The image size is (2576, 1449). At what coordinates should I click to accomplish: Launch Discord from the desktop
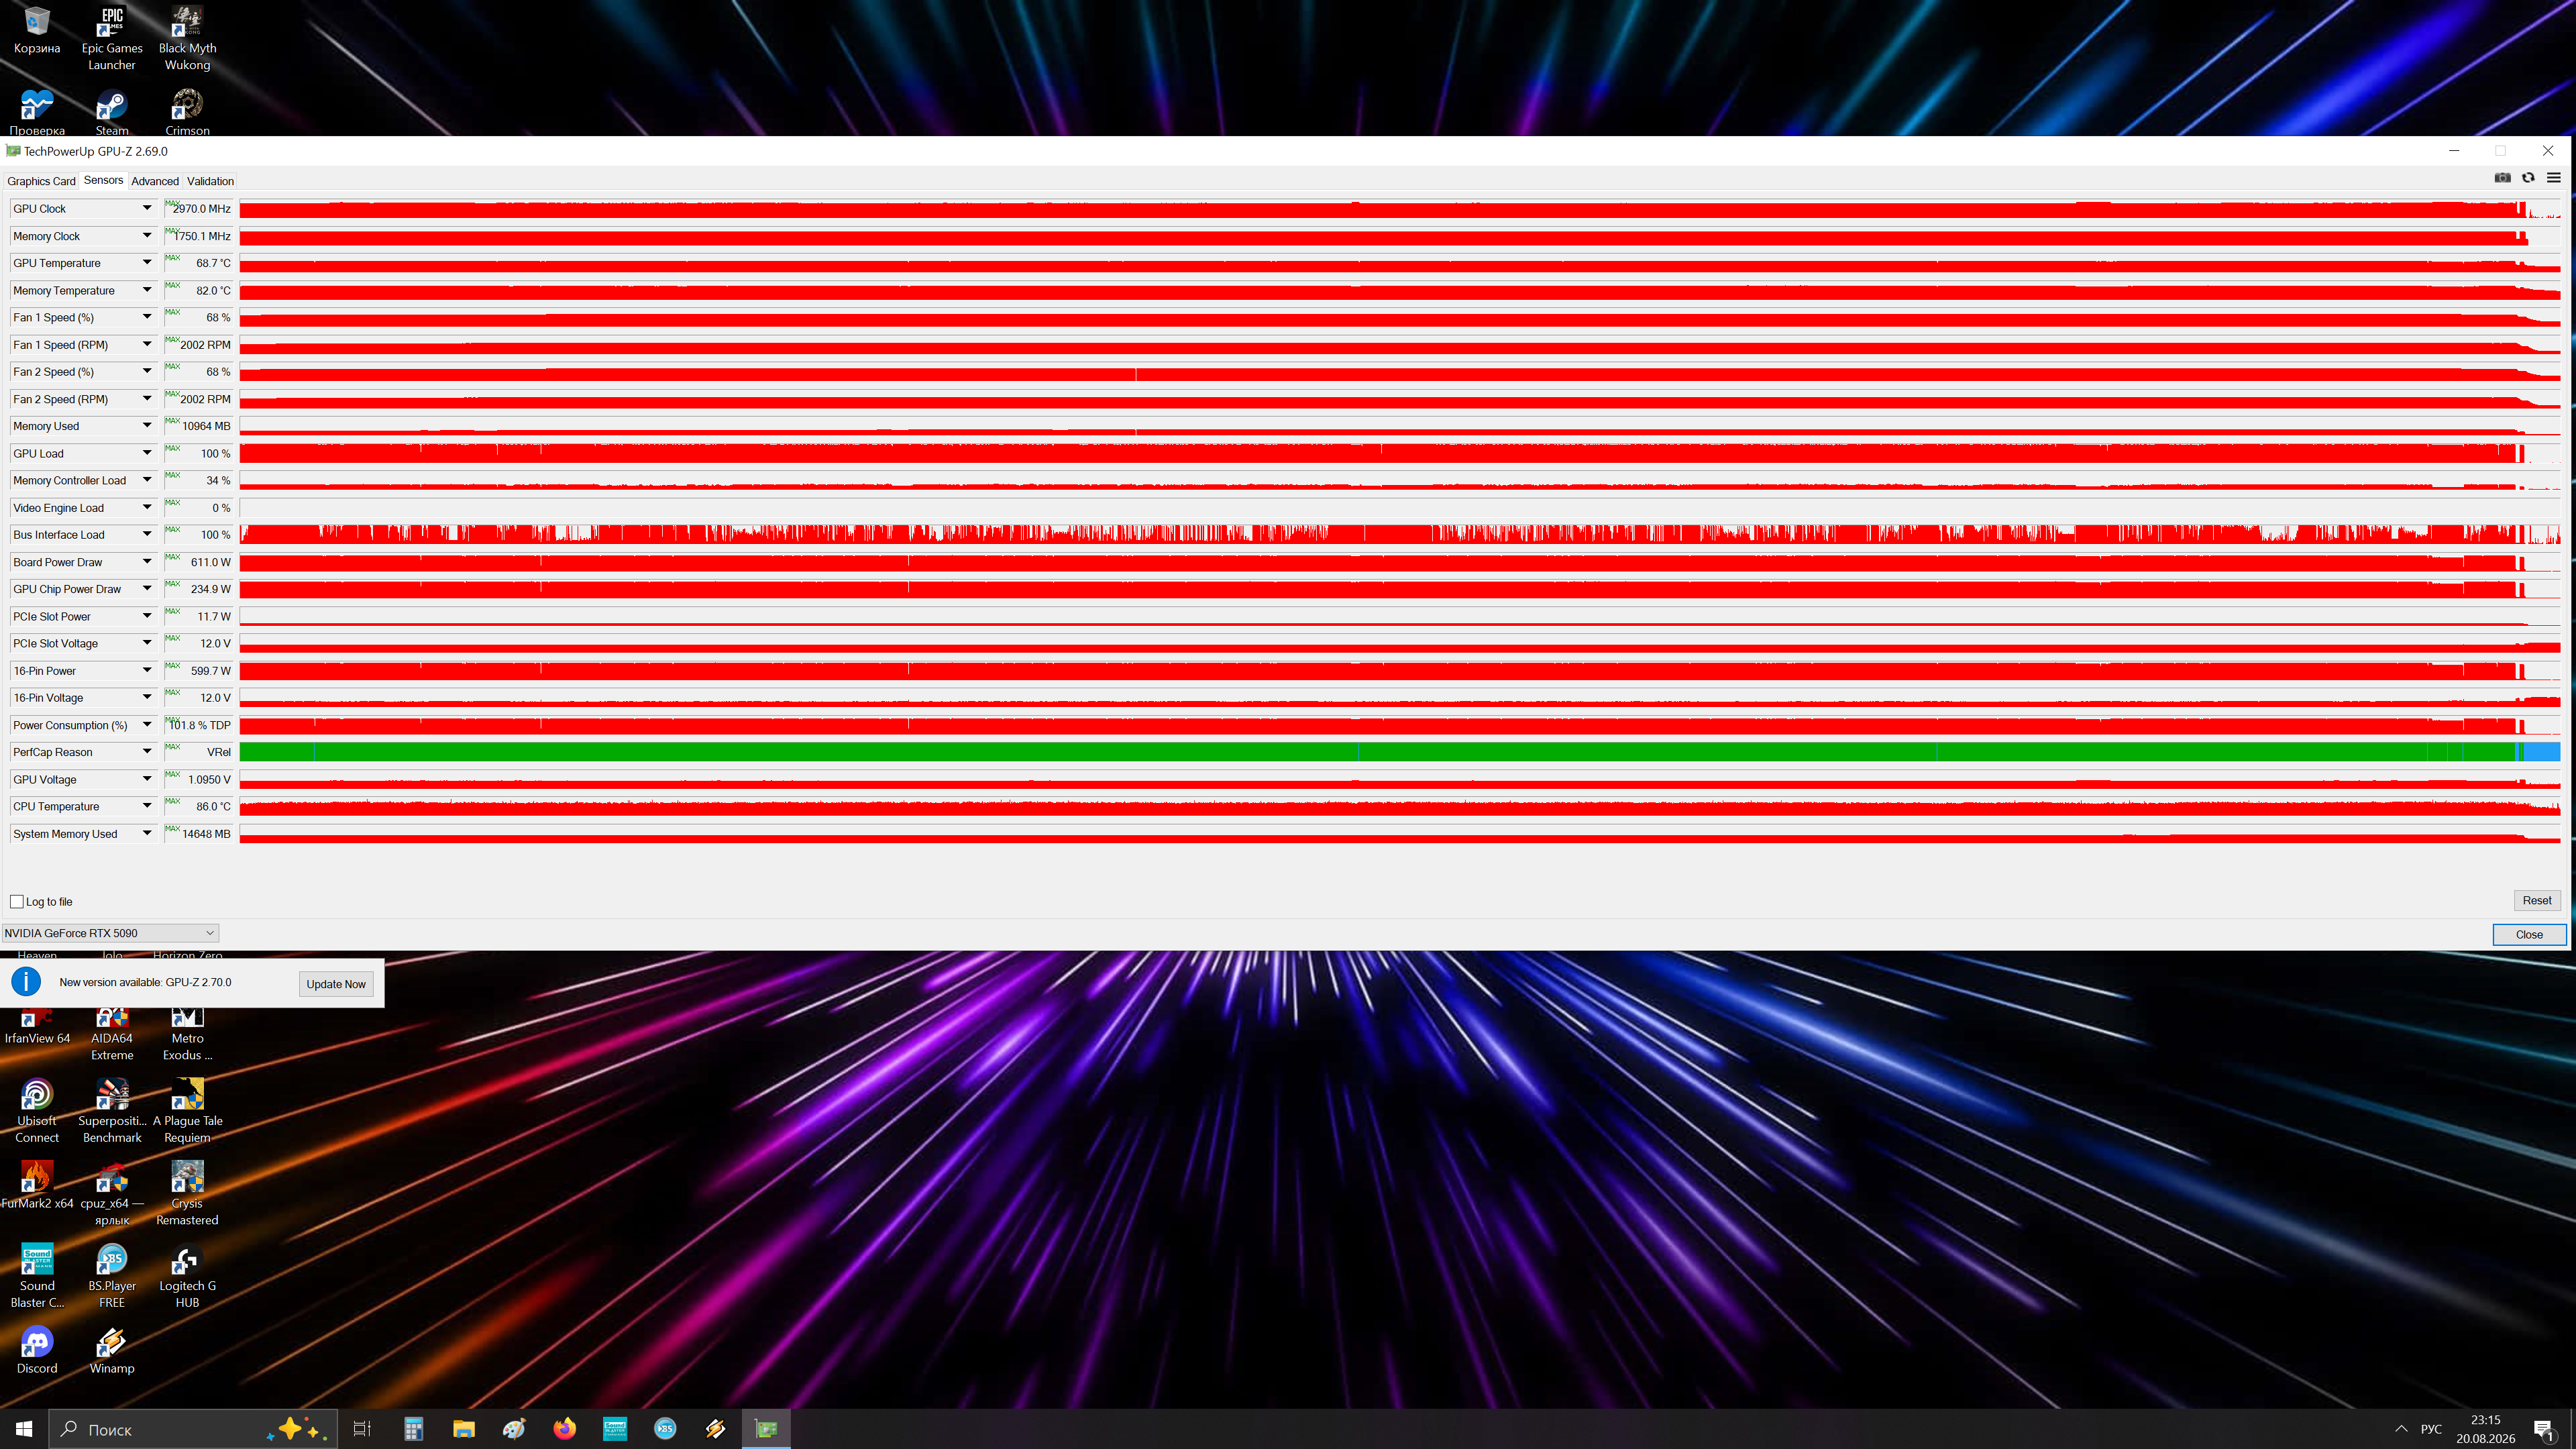37,1350
